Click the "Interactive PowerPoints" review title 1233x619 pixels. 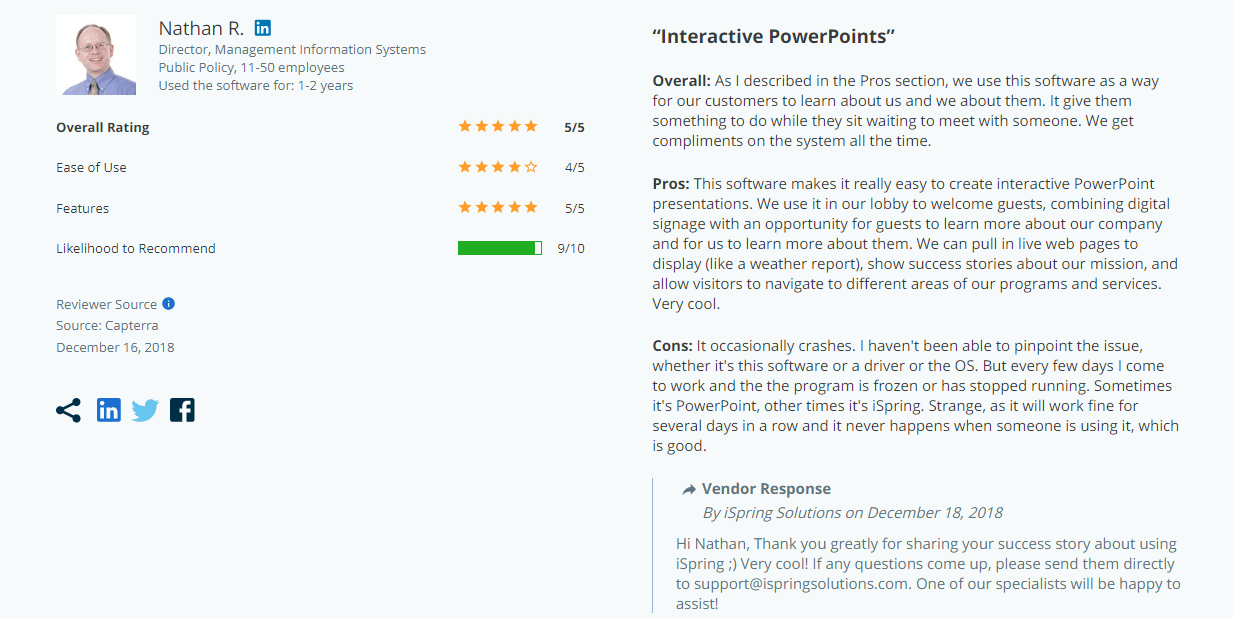click(773, 37)
